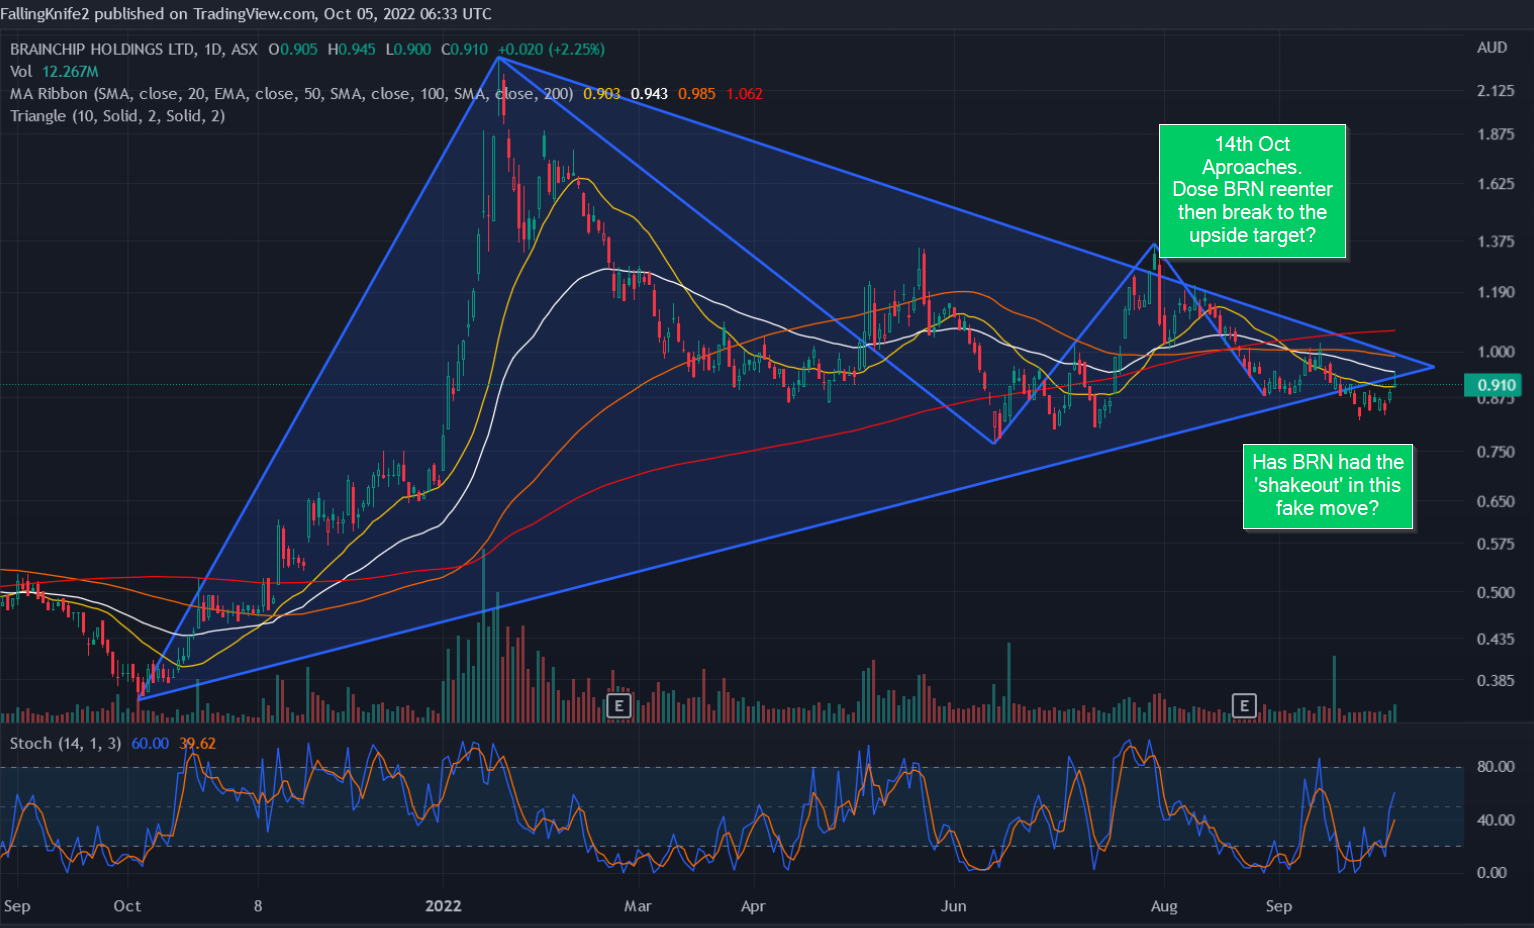This screenshot has width=1534, height=928.
Task: Select the '14th Oct Aproaches' green note
Action: (1252, 190)
